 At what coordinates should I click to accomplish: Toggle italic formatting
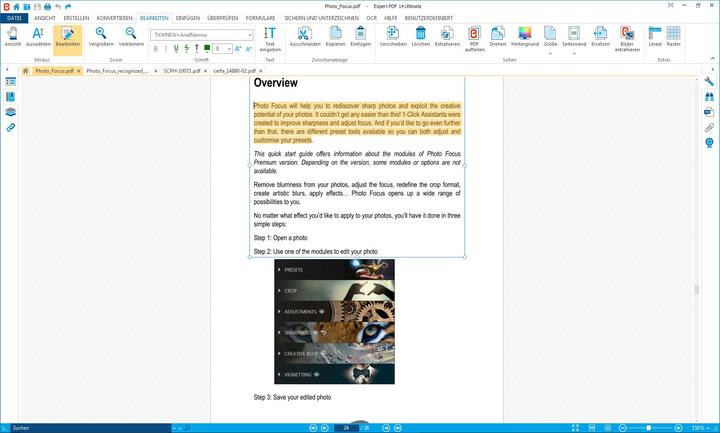click(166, 49)
